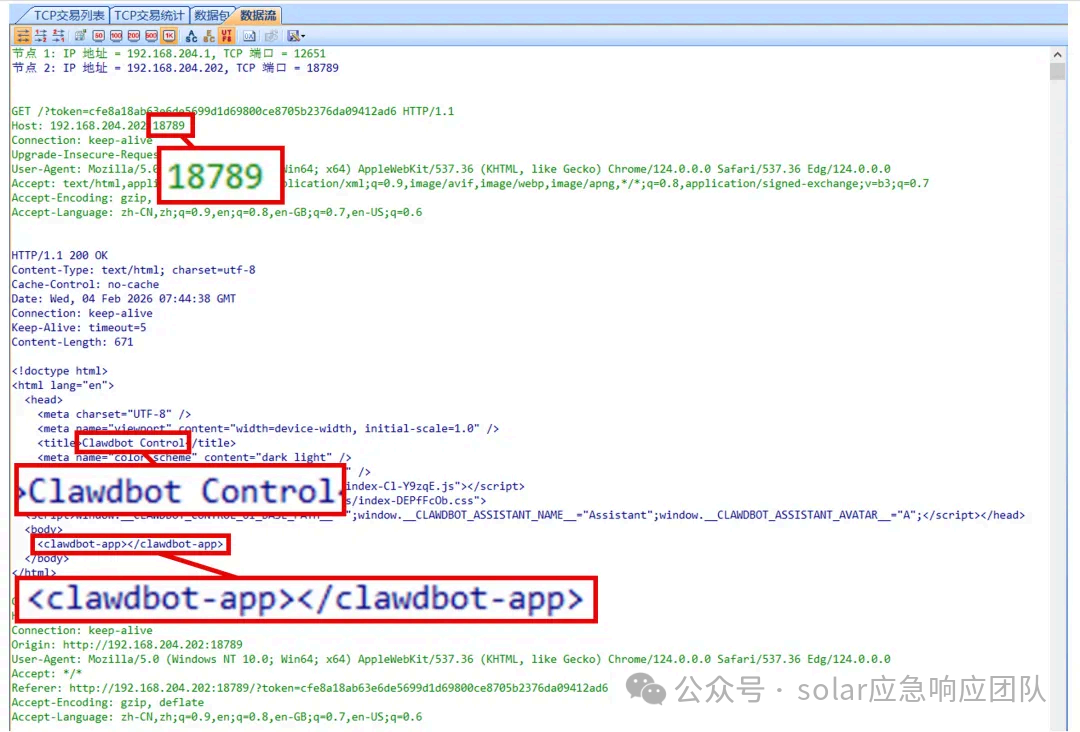Screen dimensions: 1080x732
Task: Click the vertical scrollbar thumb
Action: coord(1057,71)
